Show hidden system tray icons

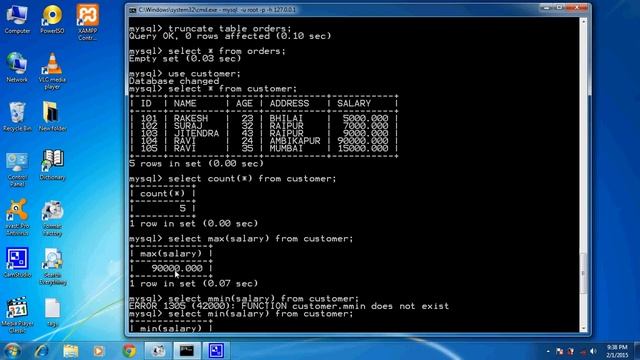pos(548,351)
